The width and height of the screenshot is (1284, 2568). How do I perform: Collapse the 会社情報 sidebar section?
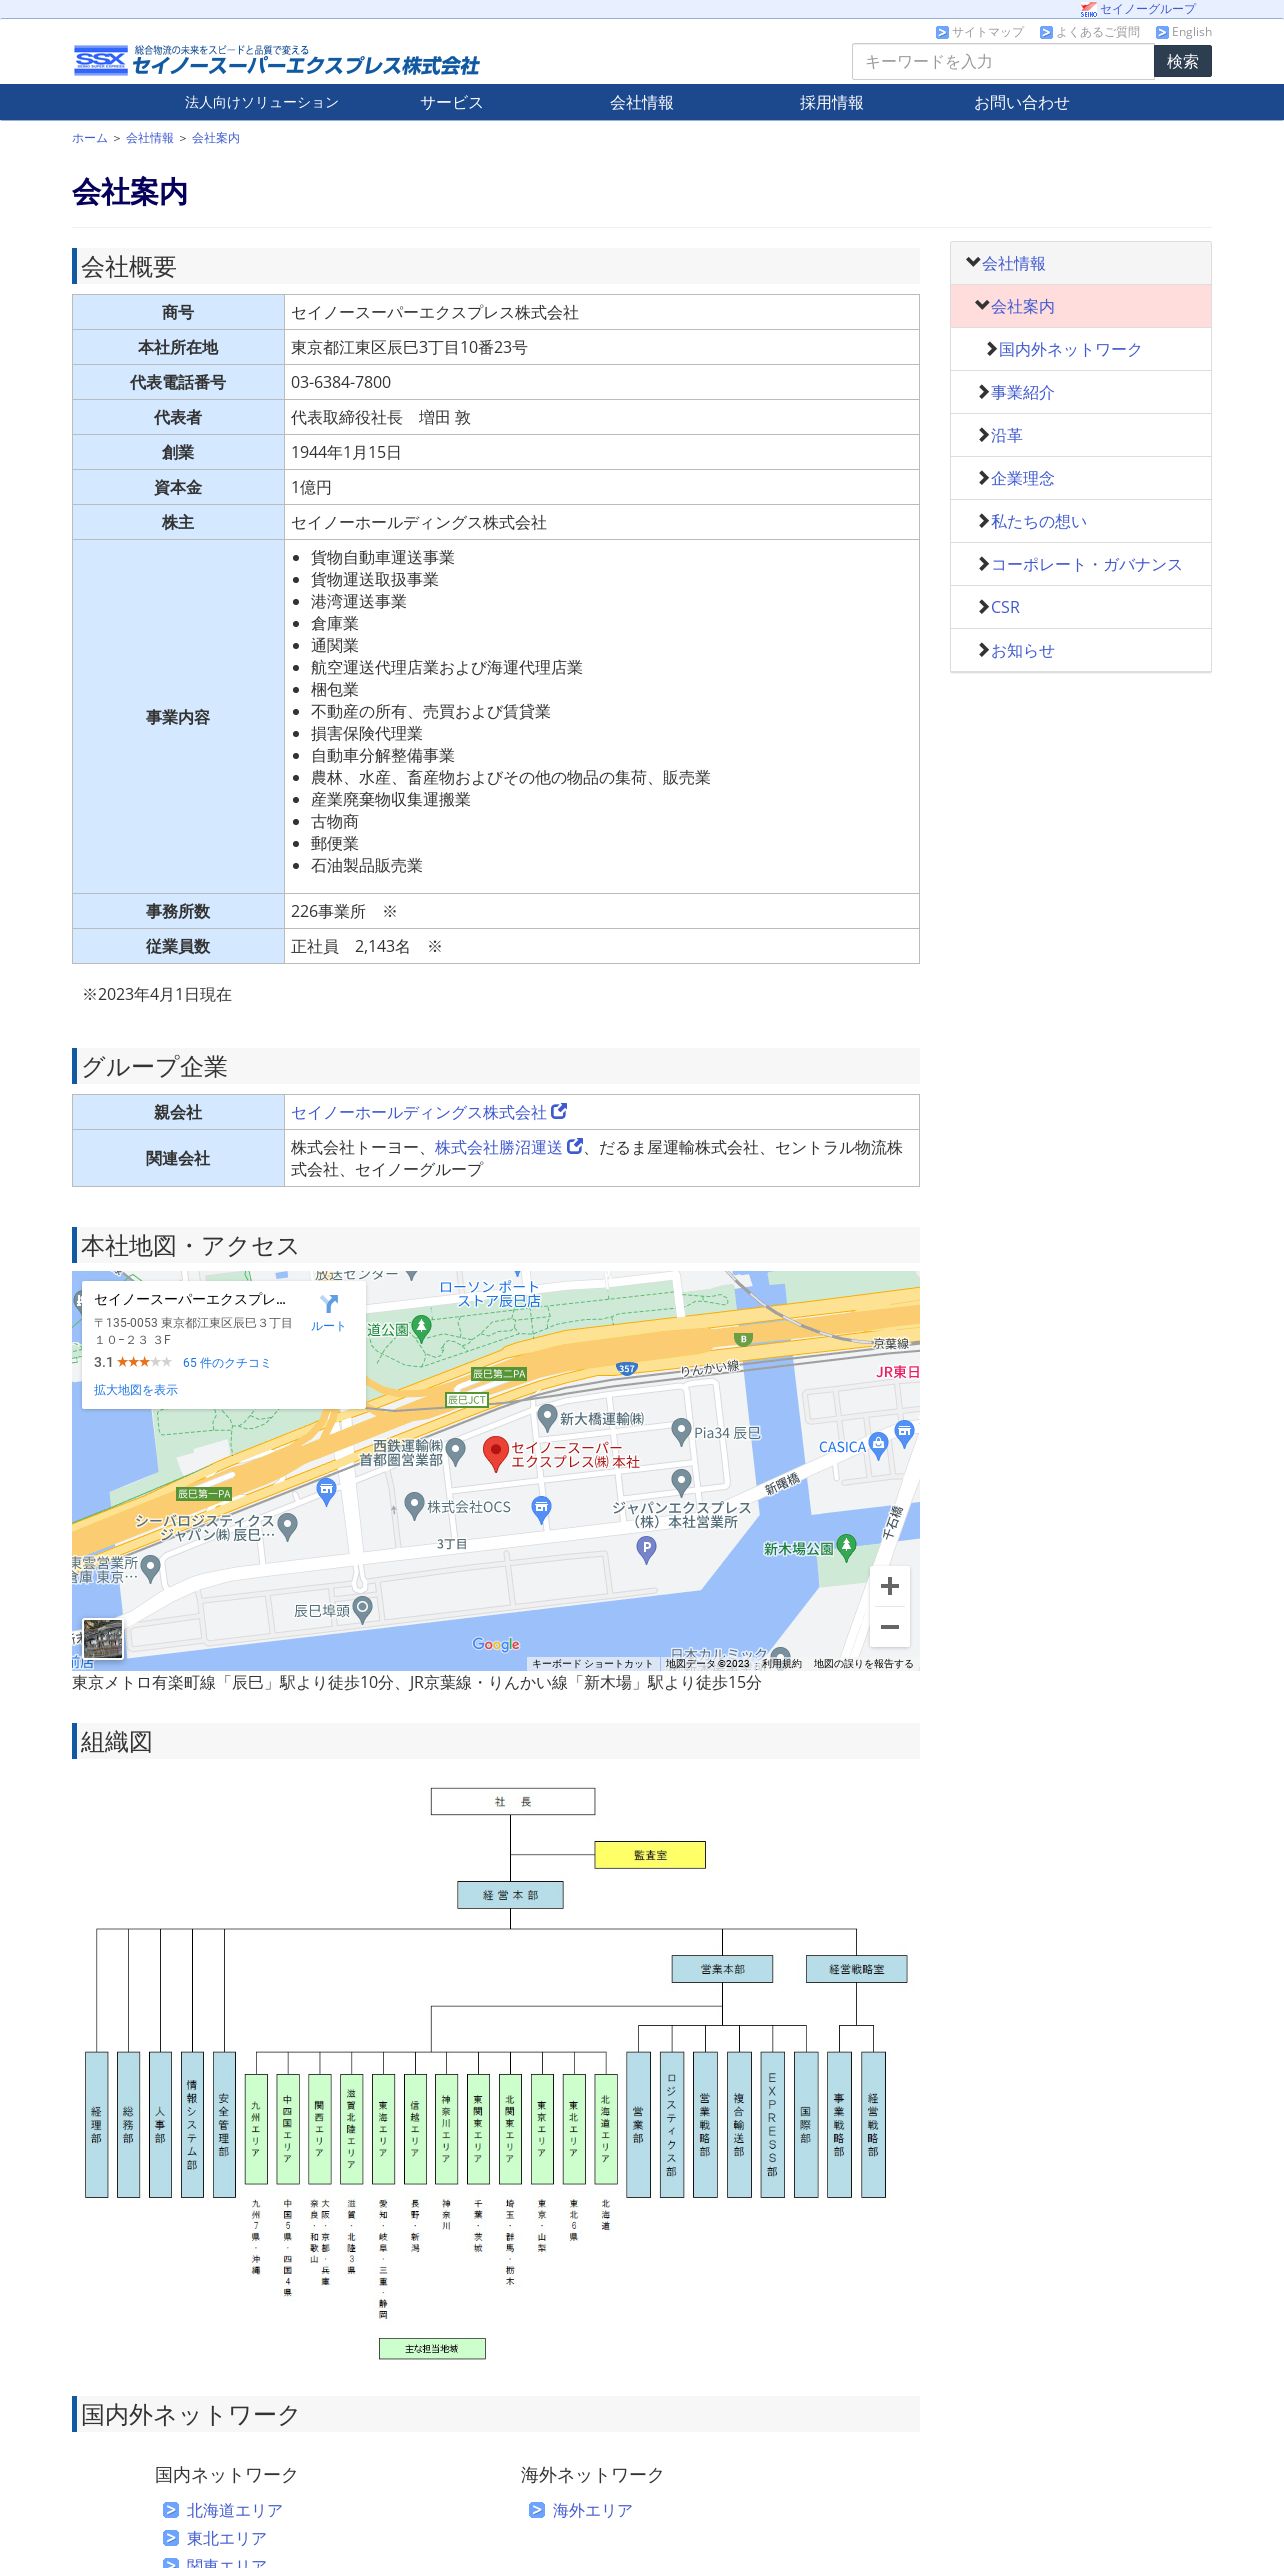point(973,263)
